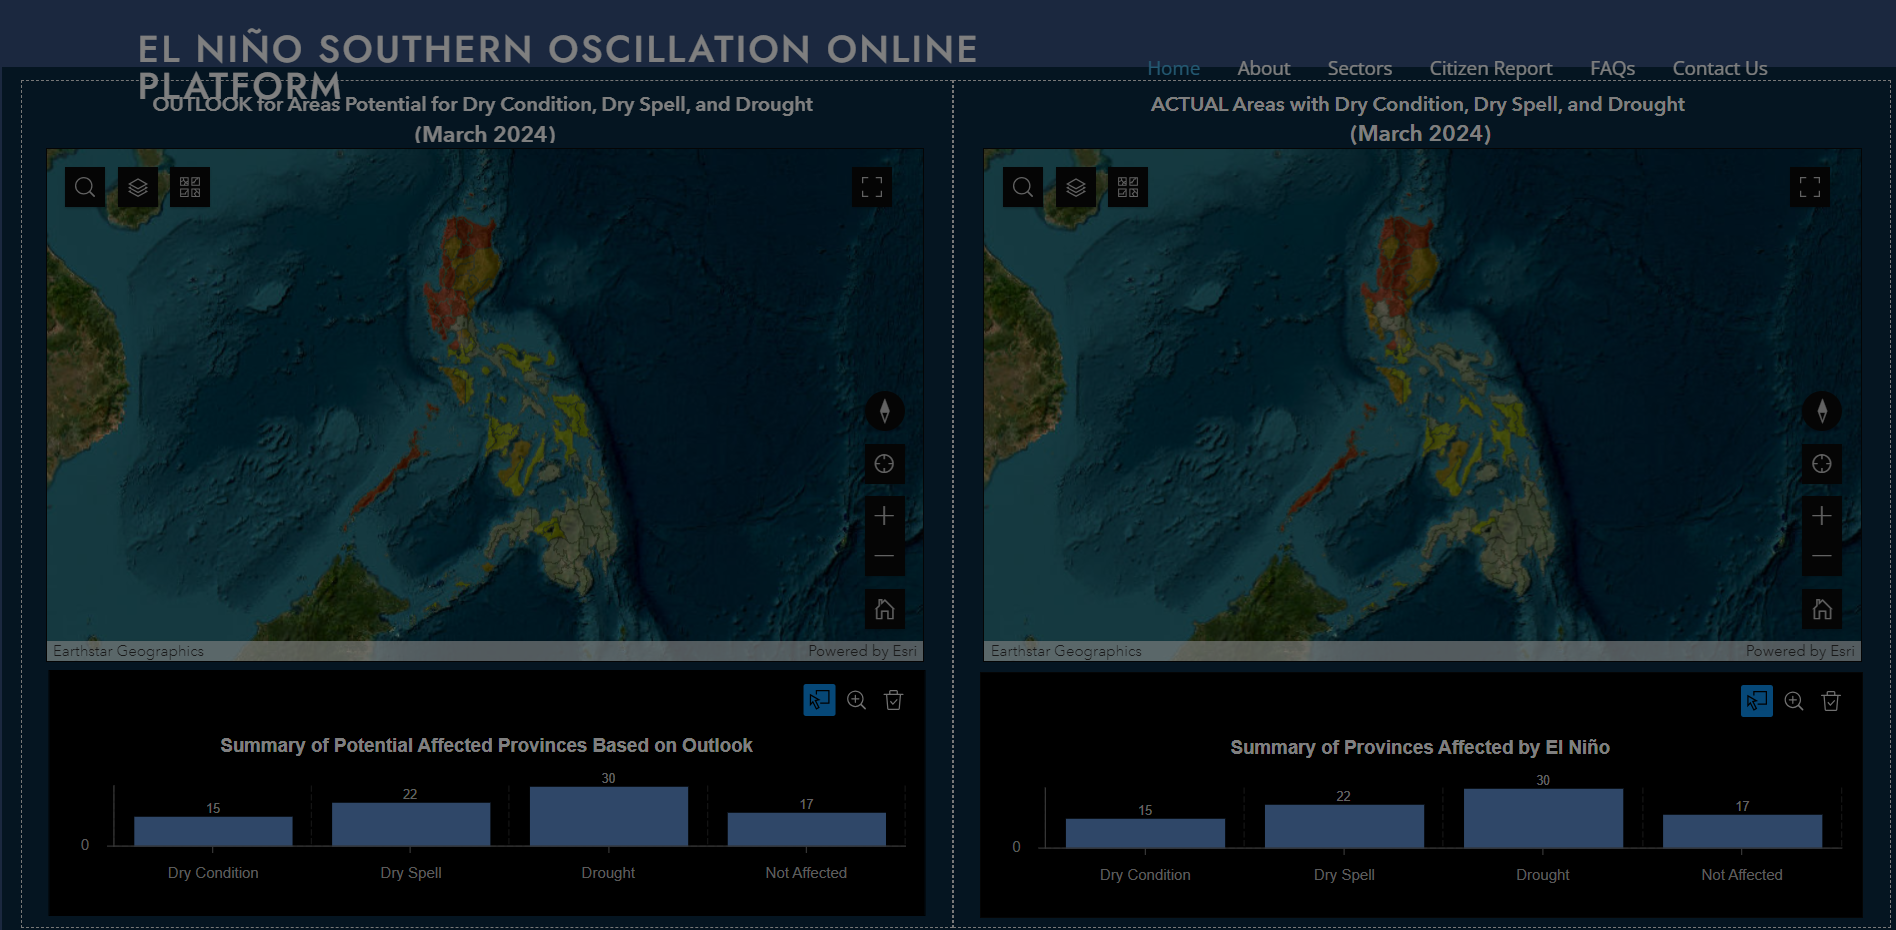Open search on the Outlook map
The image size is (1896, 930).
[x=85, y=187]
